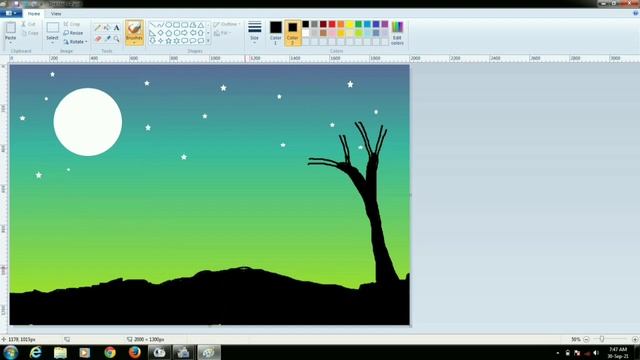Open the Paint application menu button
The height and width of the screenshot is (360, 640).
point(11,13)
